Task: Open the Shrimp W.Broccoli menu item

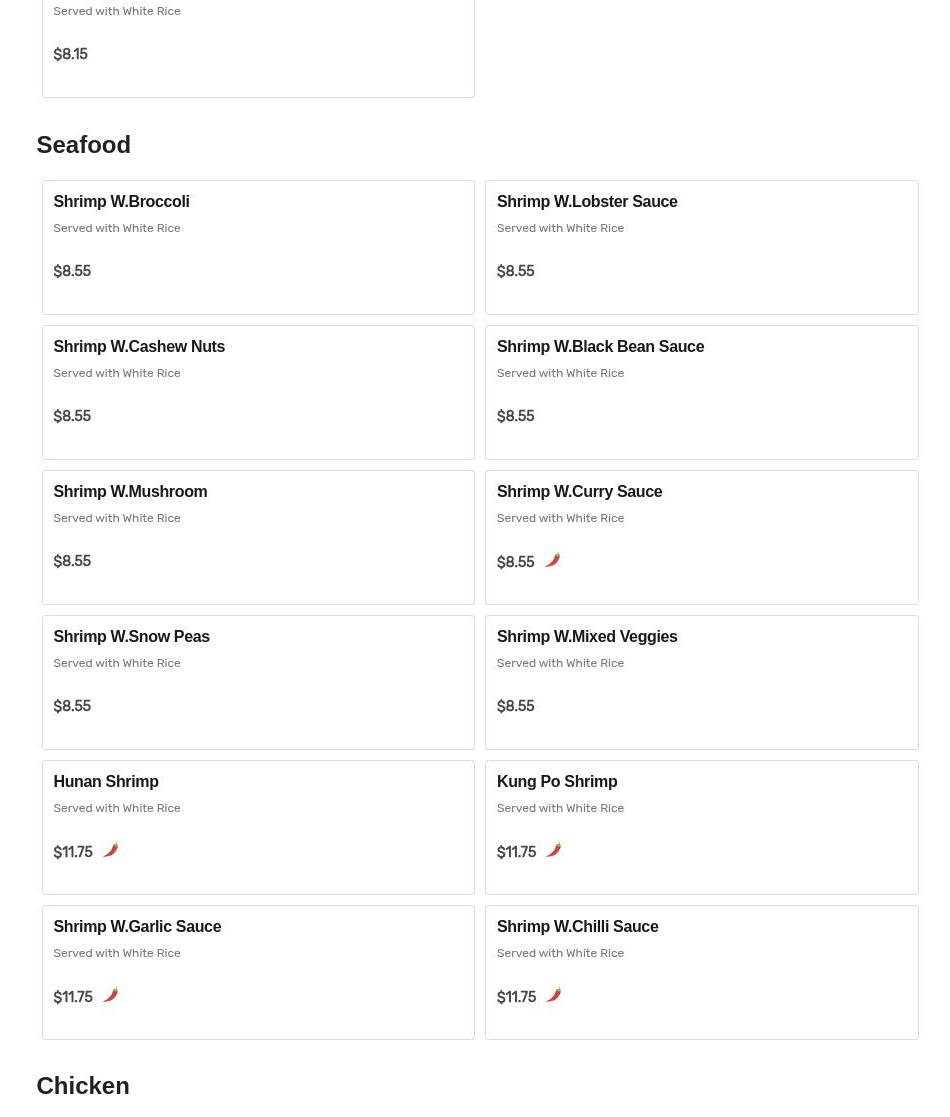Action: 259,247
